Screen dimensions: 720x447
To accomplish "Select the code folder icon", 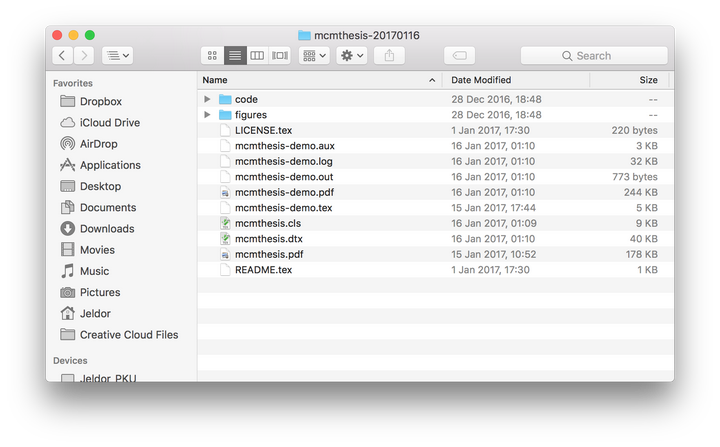I will (225, 99).
